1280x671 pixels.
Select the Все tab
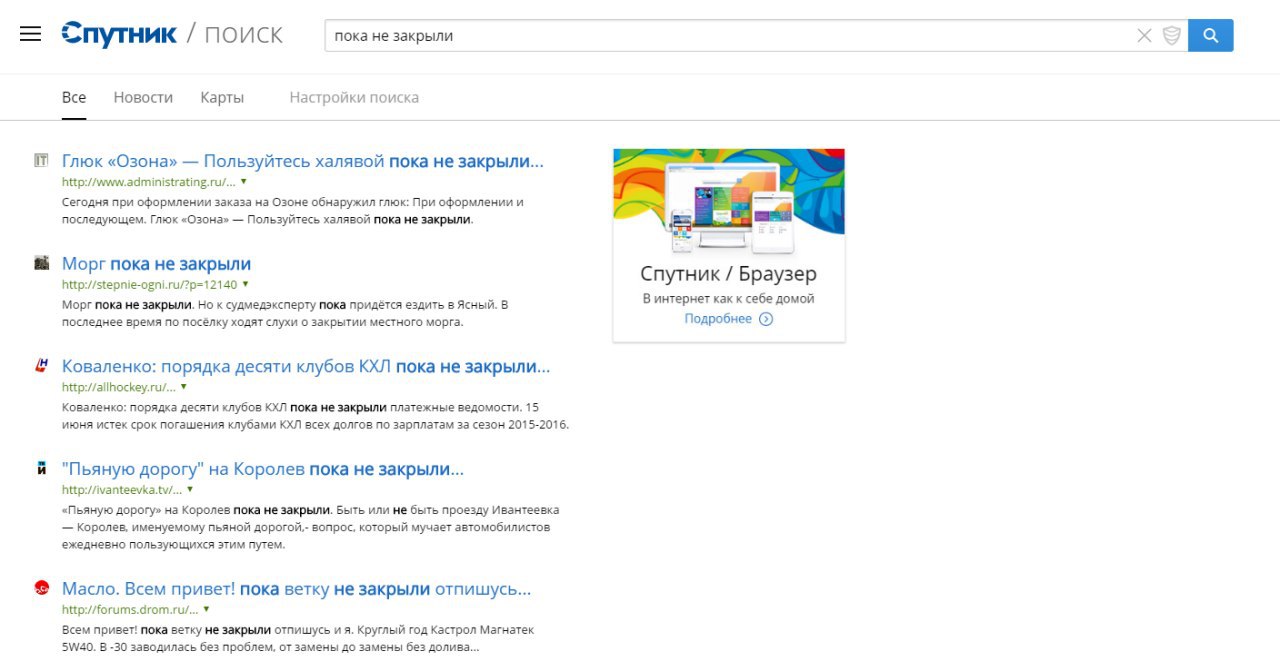74,98
